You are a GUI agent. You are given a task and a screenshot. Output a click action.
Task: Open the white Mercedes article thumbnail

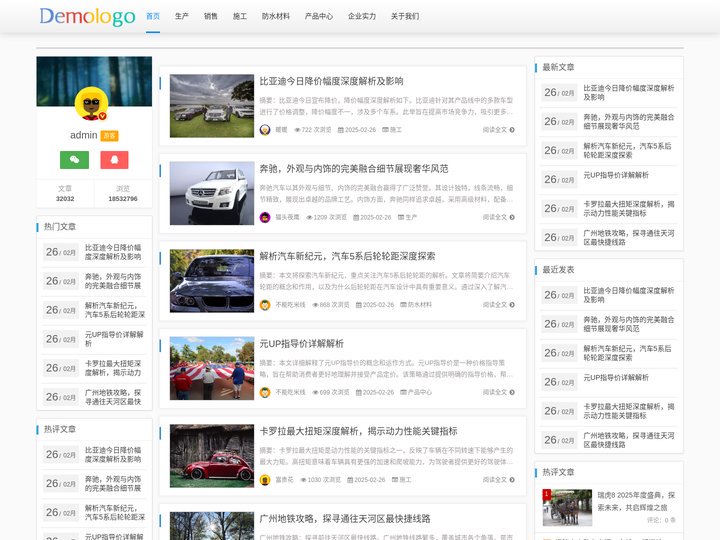point(212,193)
